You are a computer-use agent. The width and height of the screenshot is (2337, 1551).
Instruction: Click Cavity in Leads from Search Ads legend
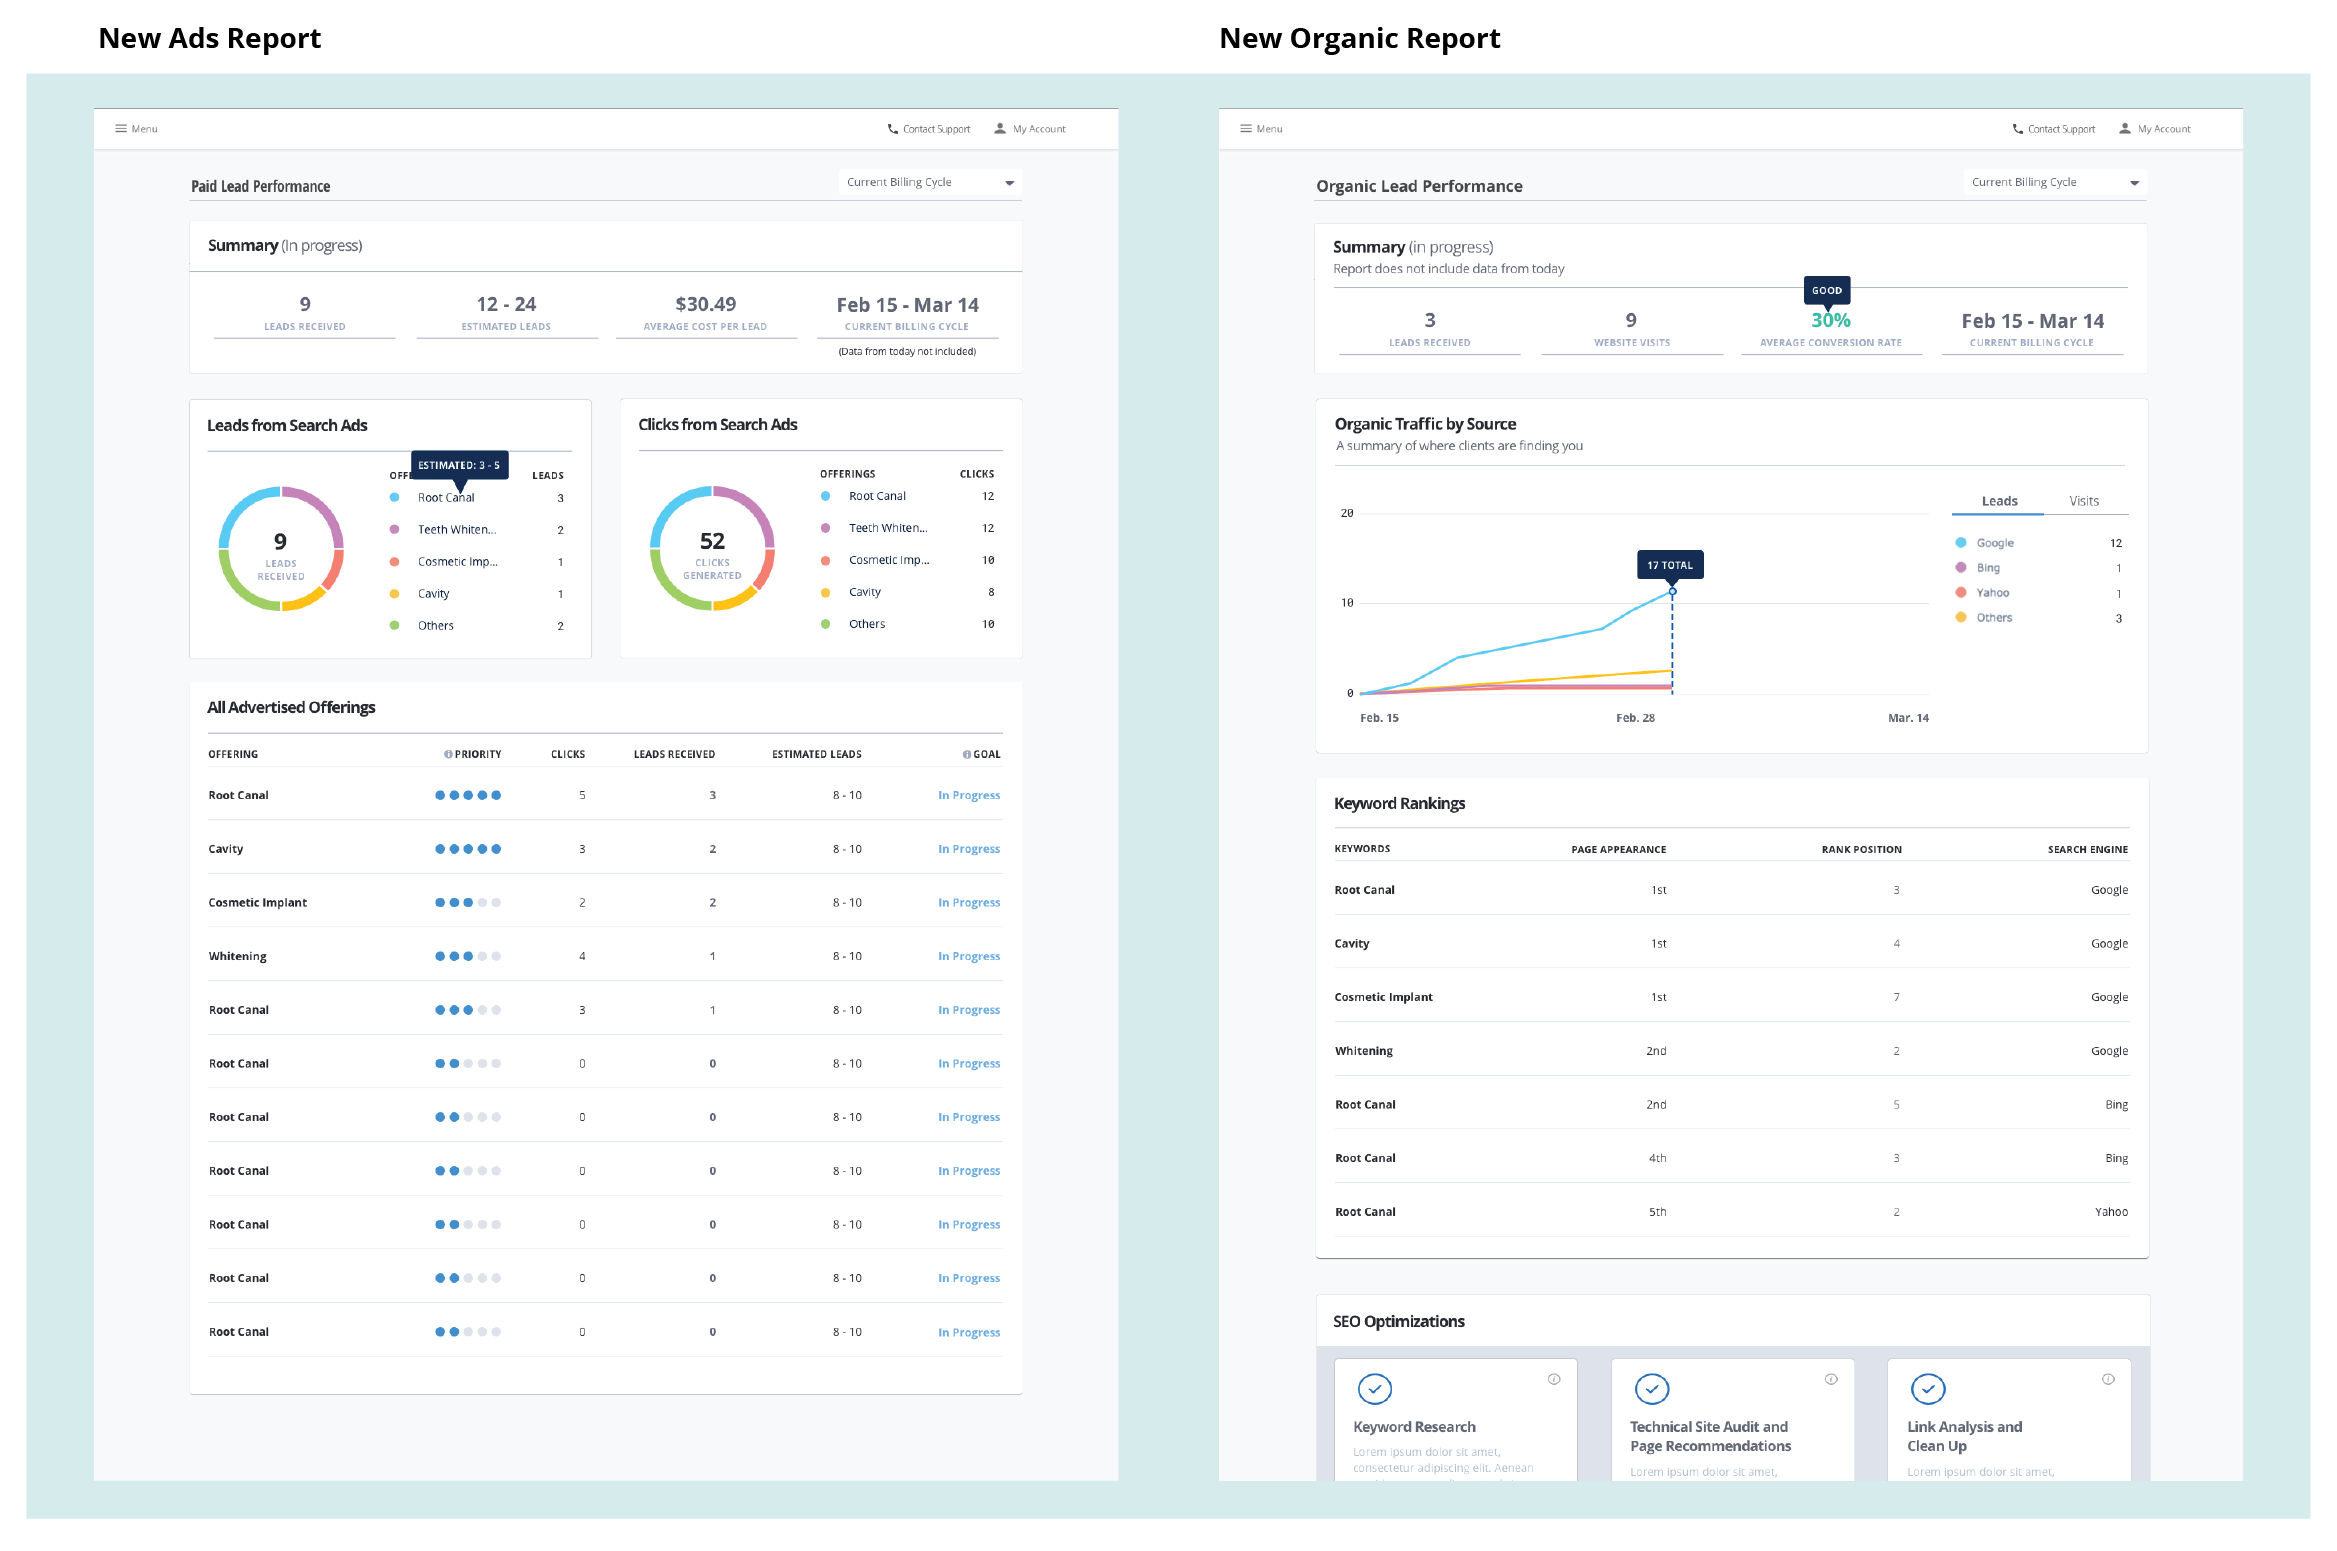pos(433,594)
